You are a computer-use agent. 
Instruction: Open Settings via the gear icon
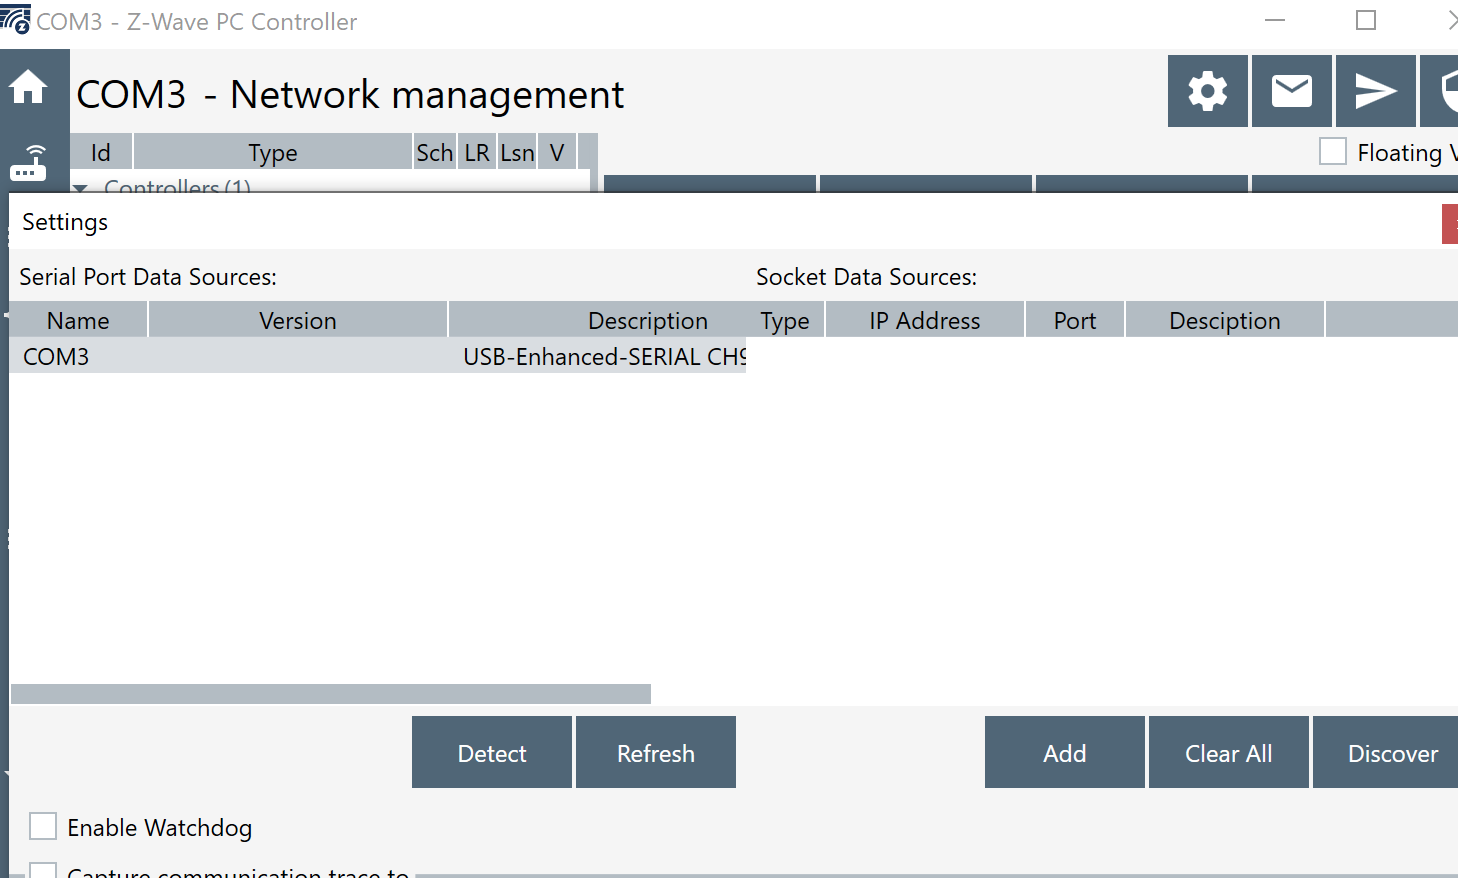tap(1207, 91)
